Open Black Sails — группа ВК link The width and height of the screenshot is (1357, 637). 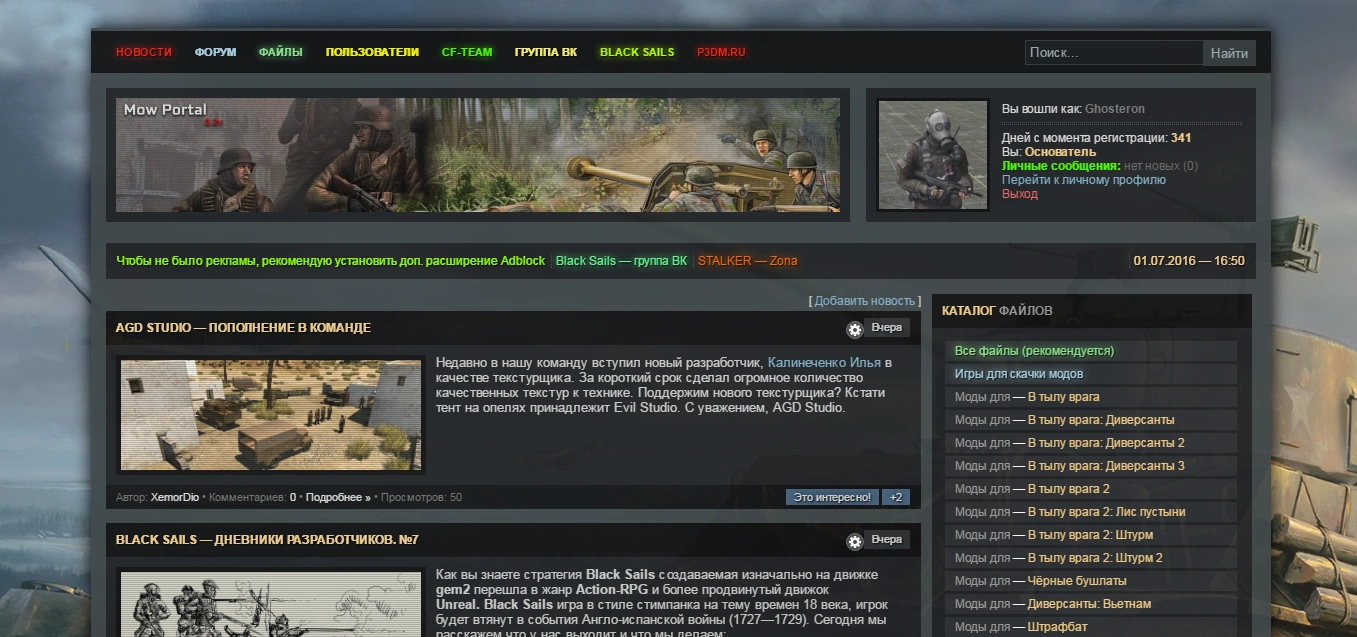click(x=621, y=261)
